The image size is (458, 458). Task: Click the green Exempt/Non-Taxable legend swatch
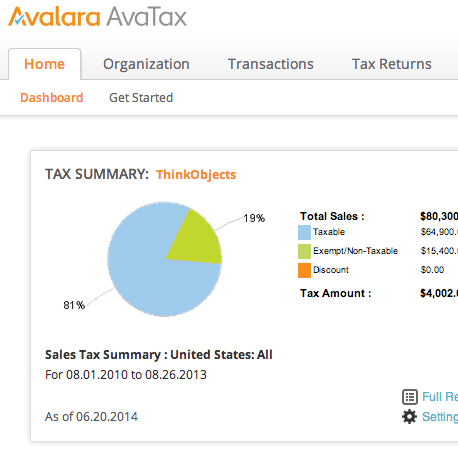304,251
